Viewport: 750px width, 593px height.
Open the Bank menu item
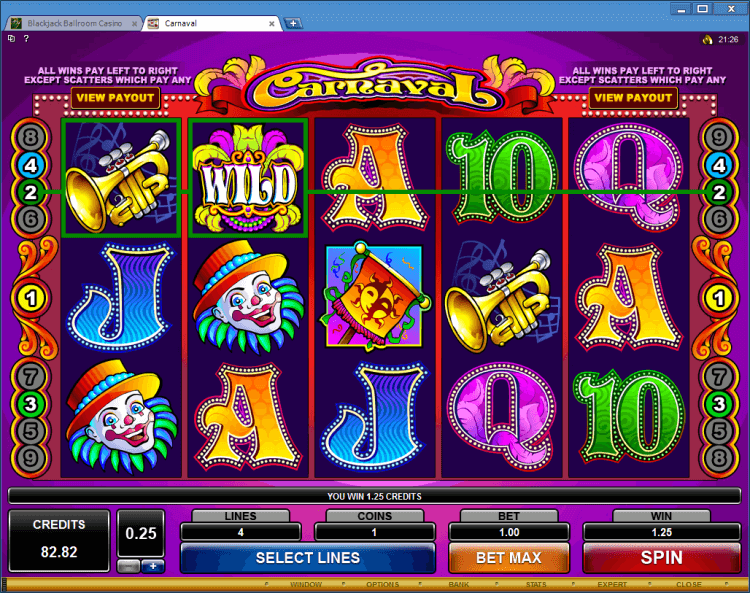(459, 584)
